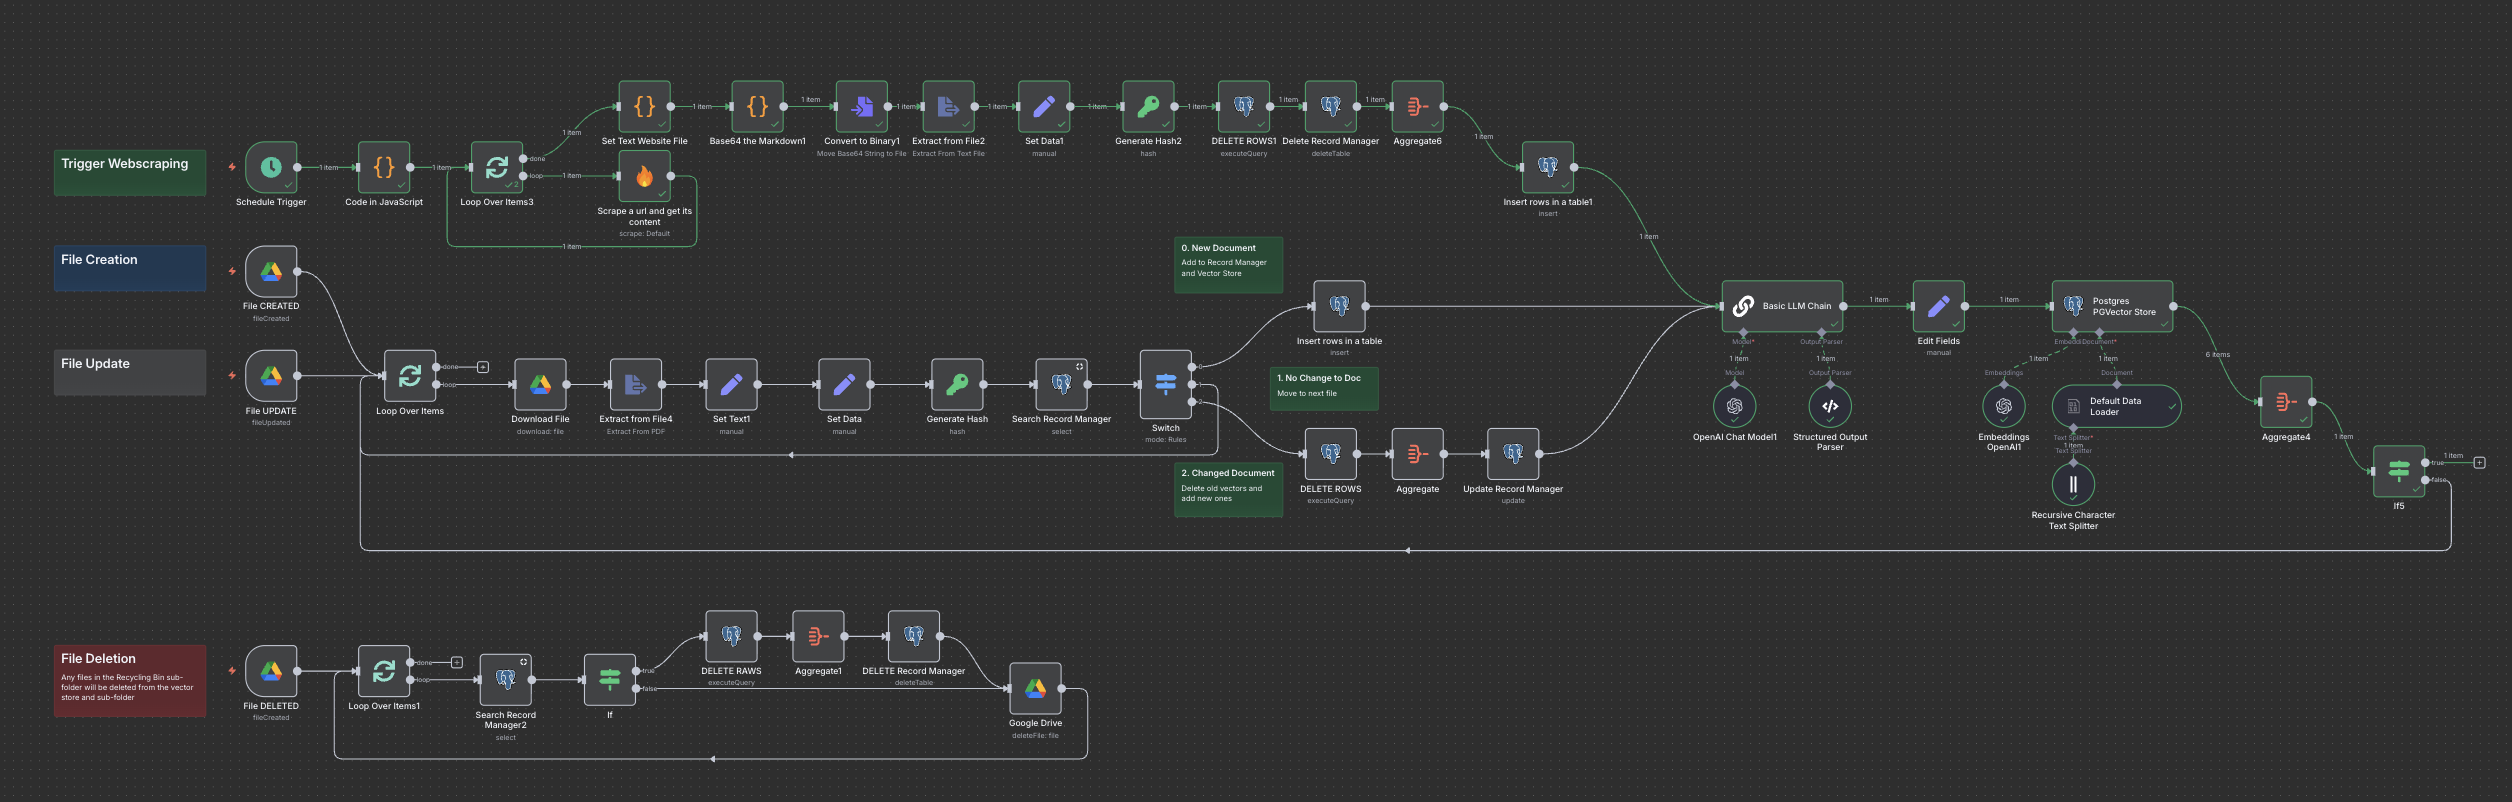Click the 0. New Document sticky note
This screenshot has width=2512, height=802.
pos(1228,265)
